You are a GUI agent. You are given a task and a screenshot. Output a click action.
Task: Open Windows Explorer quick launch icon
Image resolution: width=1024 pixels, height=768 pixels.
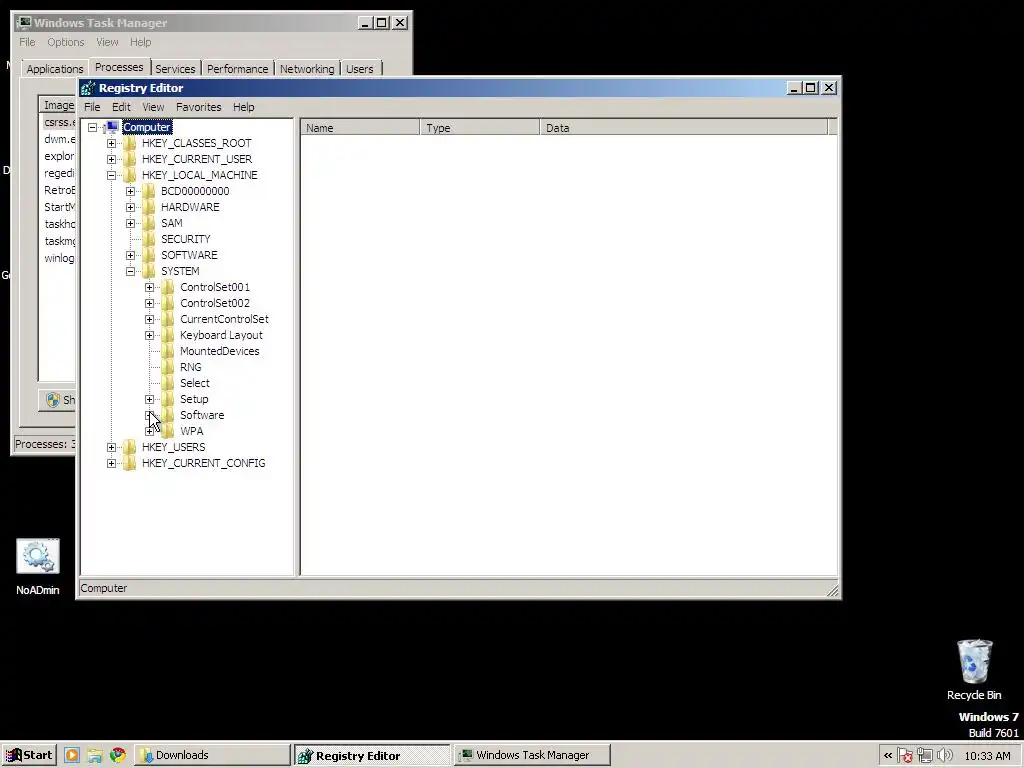(95, 756)
